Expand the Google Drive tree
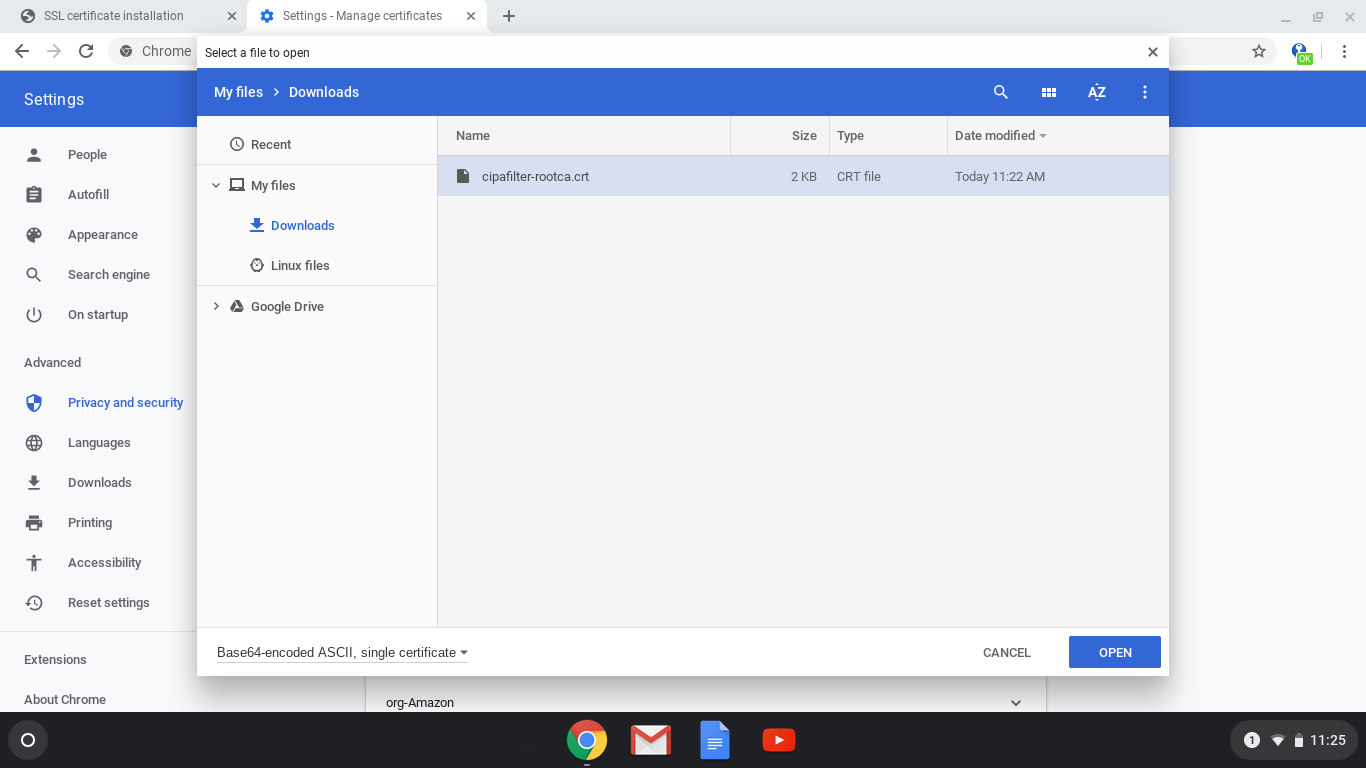 pyautogui.click(x=216, y=306)
